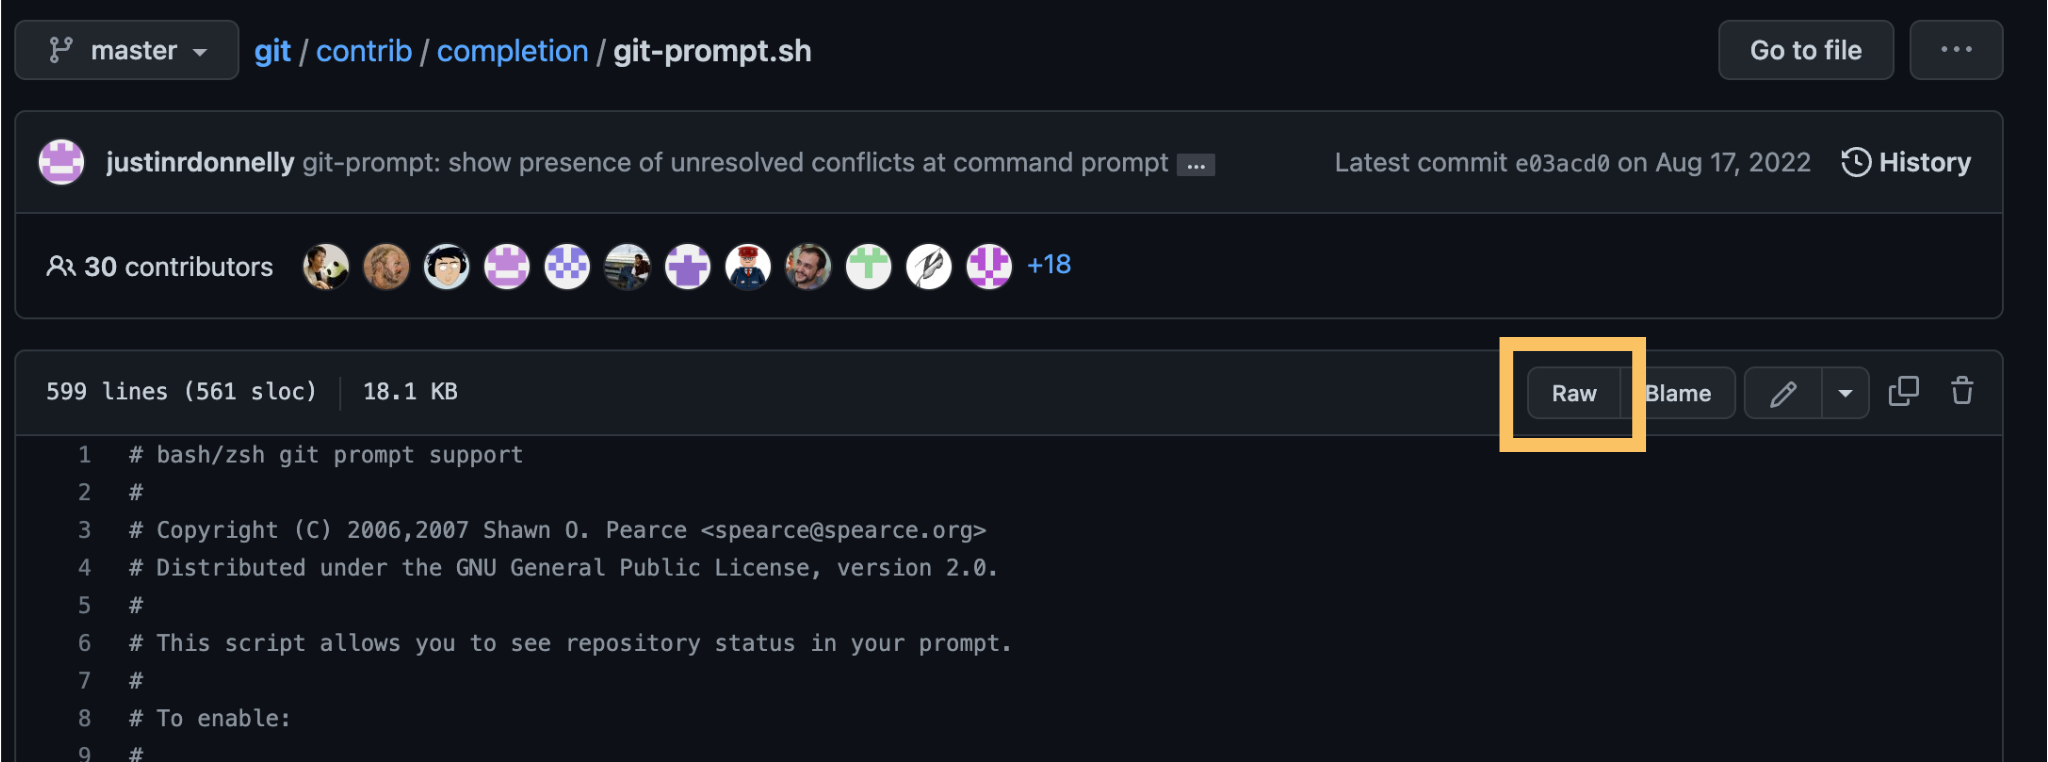
Task: Open the History view via clock icon
Action: pyautogui.click(x=1855, y=162)
